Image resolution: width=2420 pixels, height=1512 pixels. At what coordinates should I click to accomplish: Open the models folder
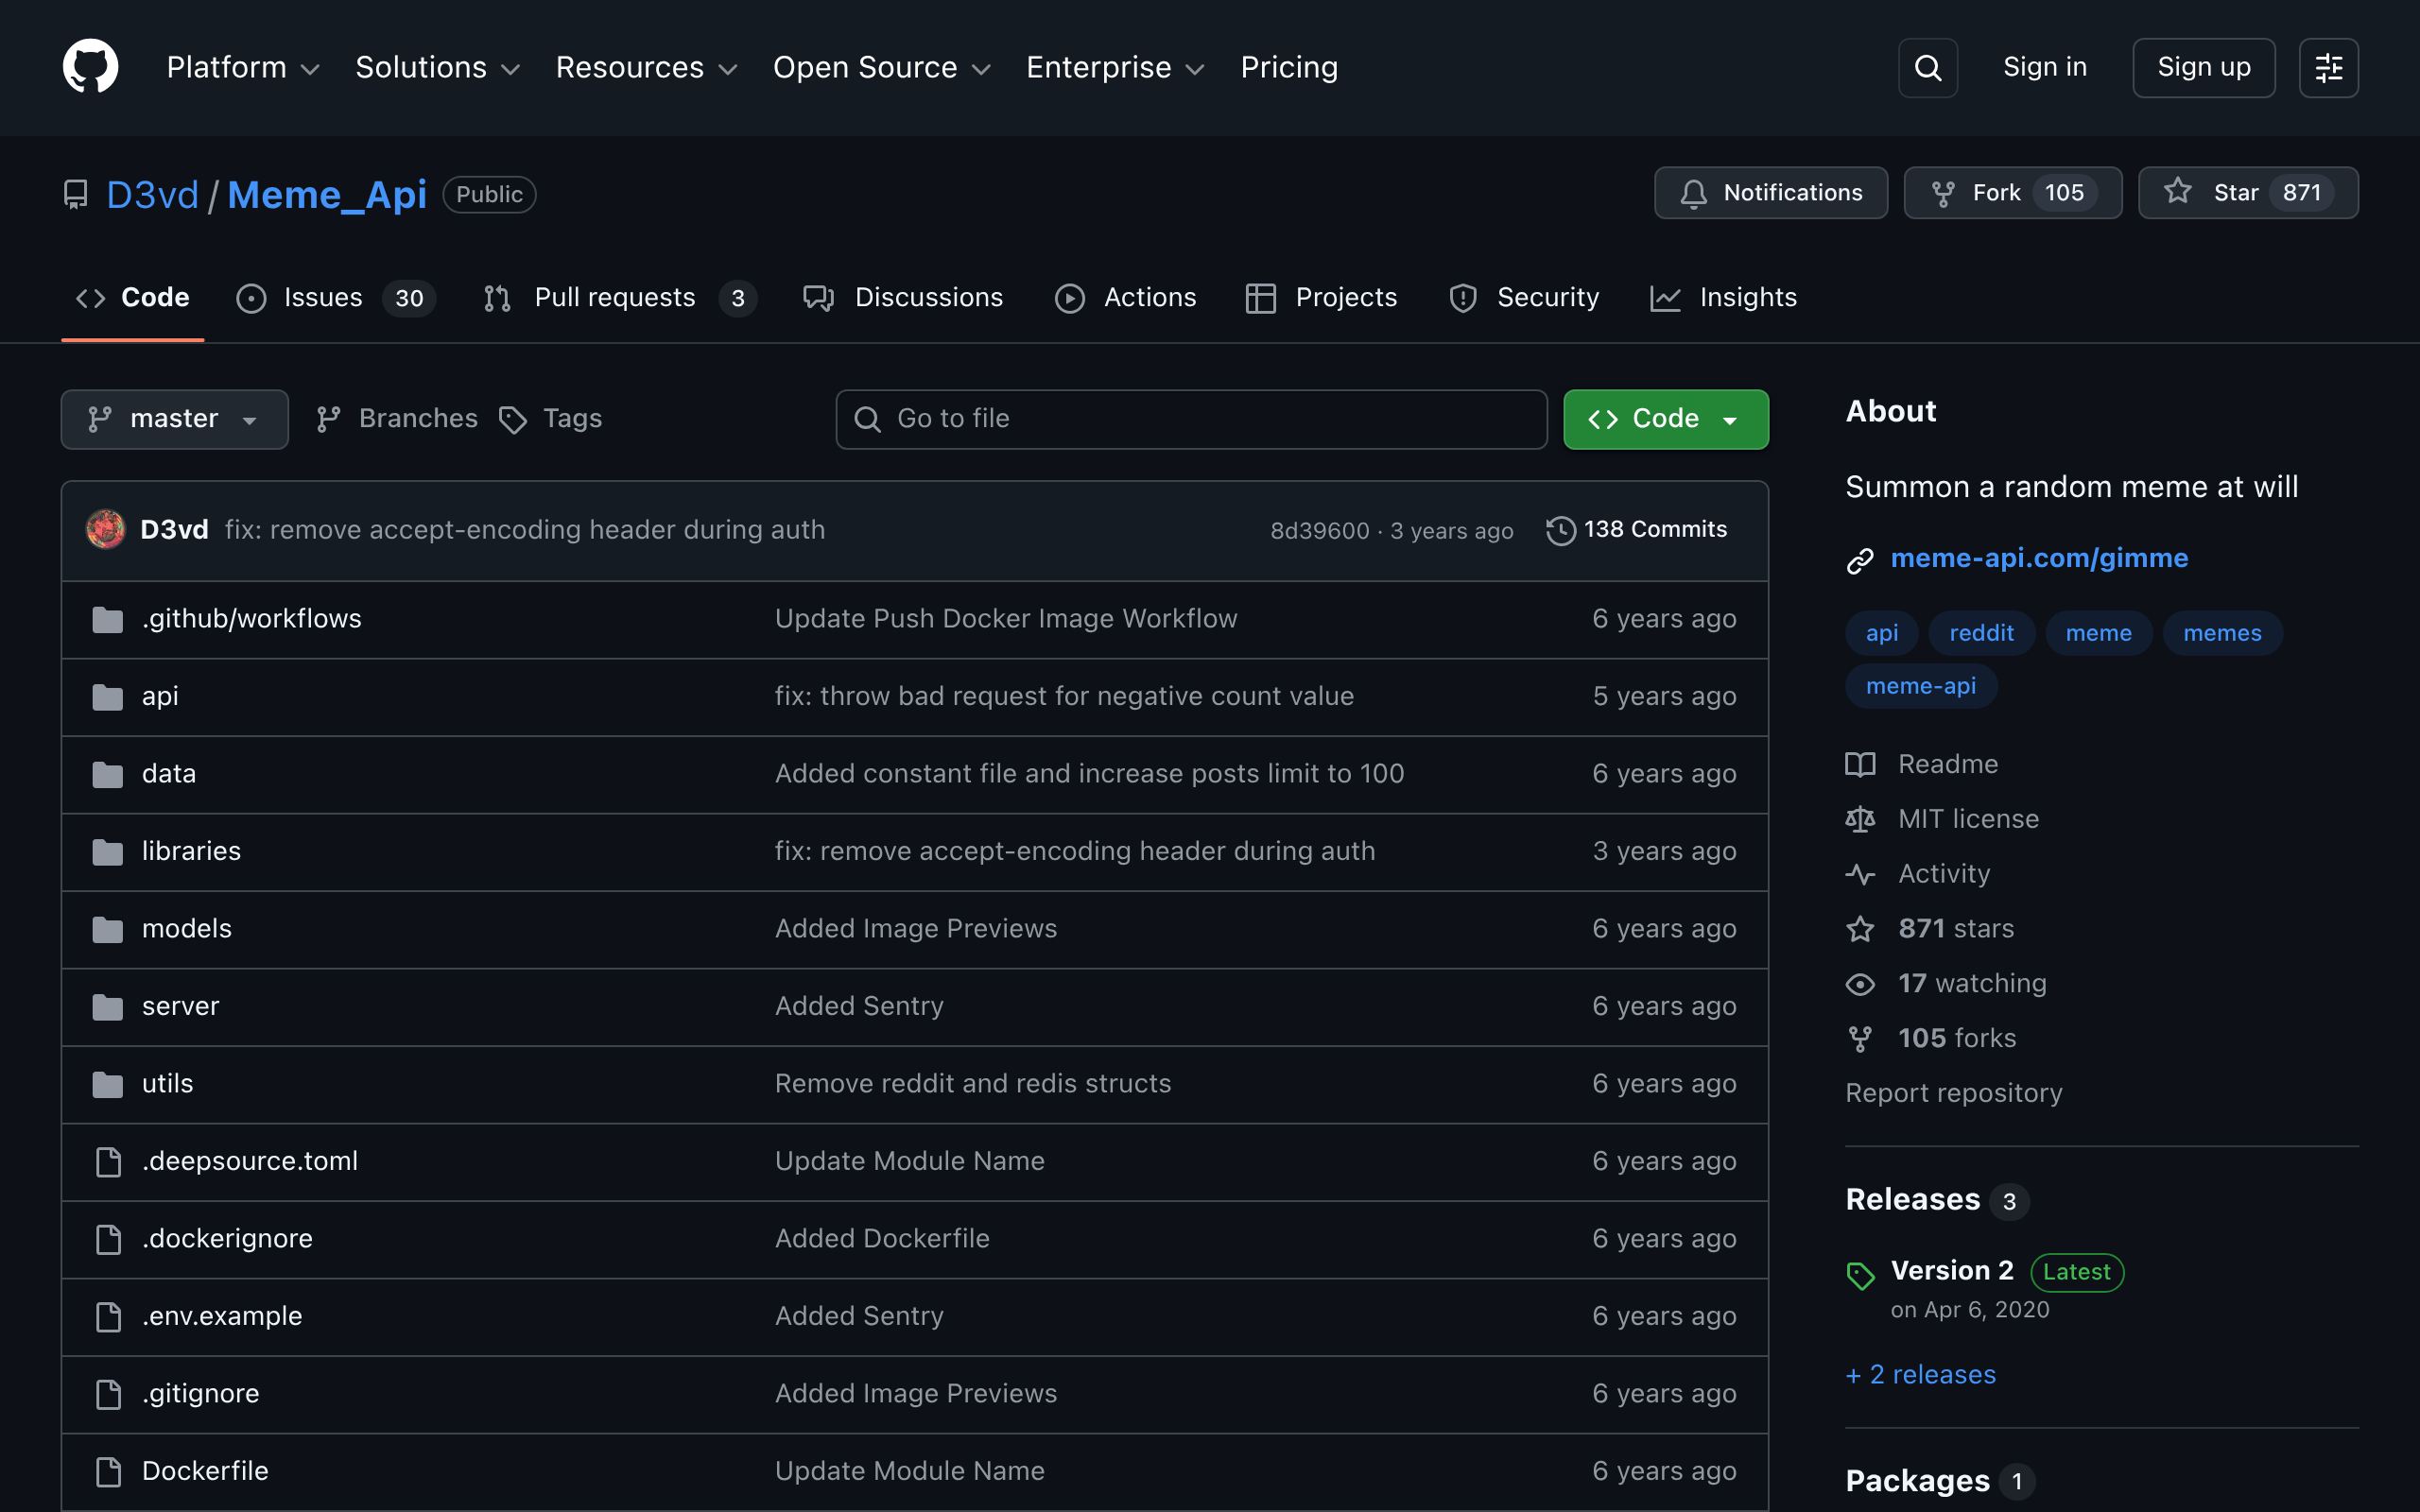[187, 929]
